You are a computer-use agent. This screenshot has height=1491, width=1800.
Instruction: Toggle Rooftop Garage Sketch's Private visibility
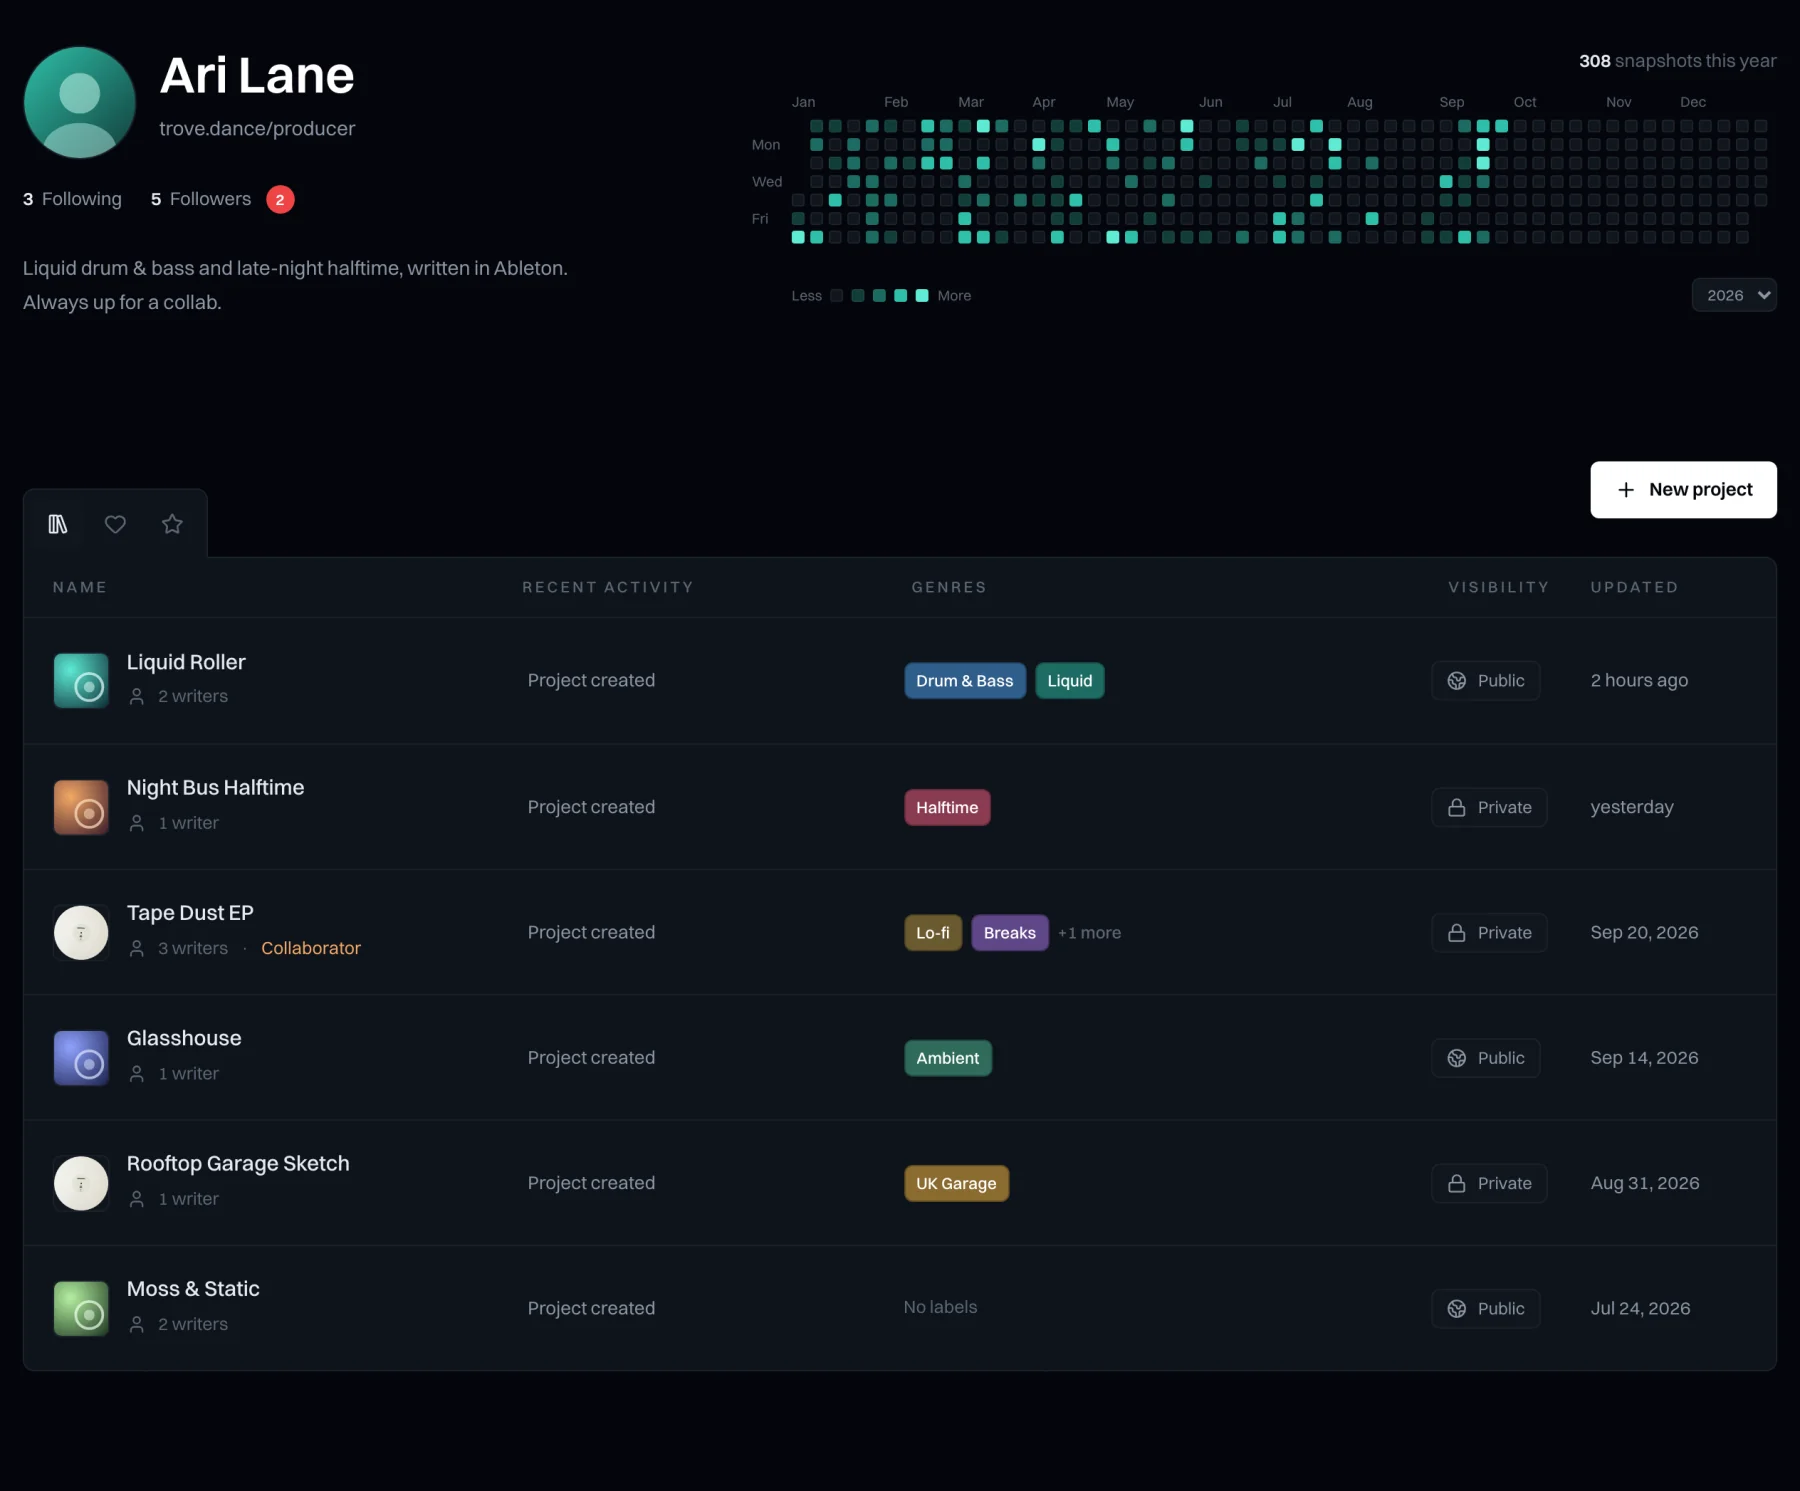(x=1489, y=1183)
